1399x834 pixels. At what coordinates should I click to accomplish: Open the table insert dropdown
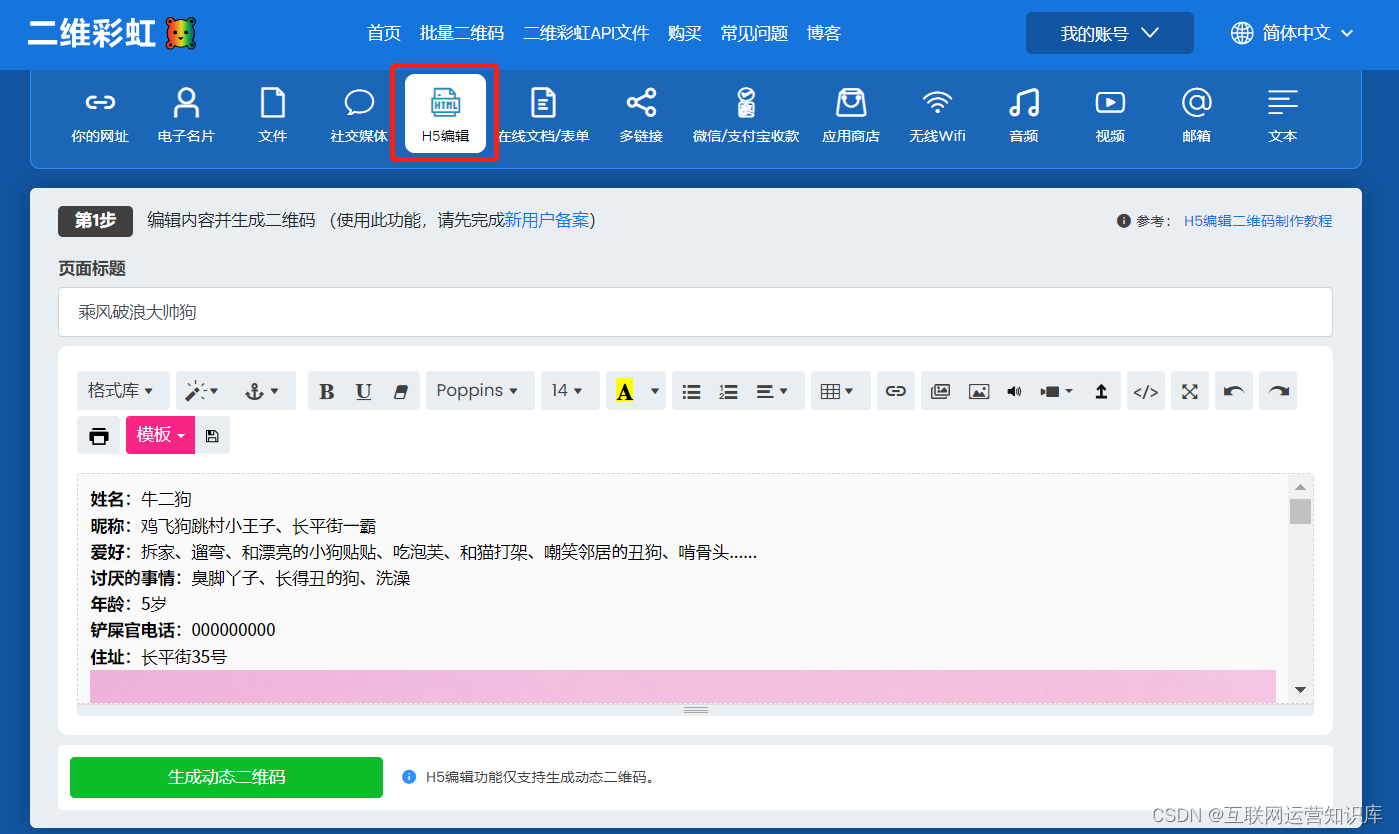tap(840, 391)
